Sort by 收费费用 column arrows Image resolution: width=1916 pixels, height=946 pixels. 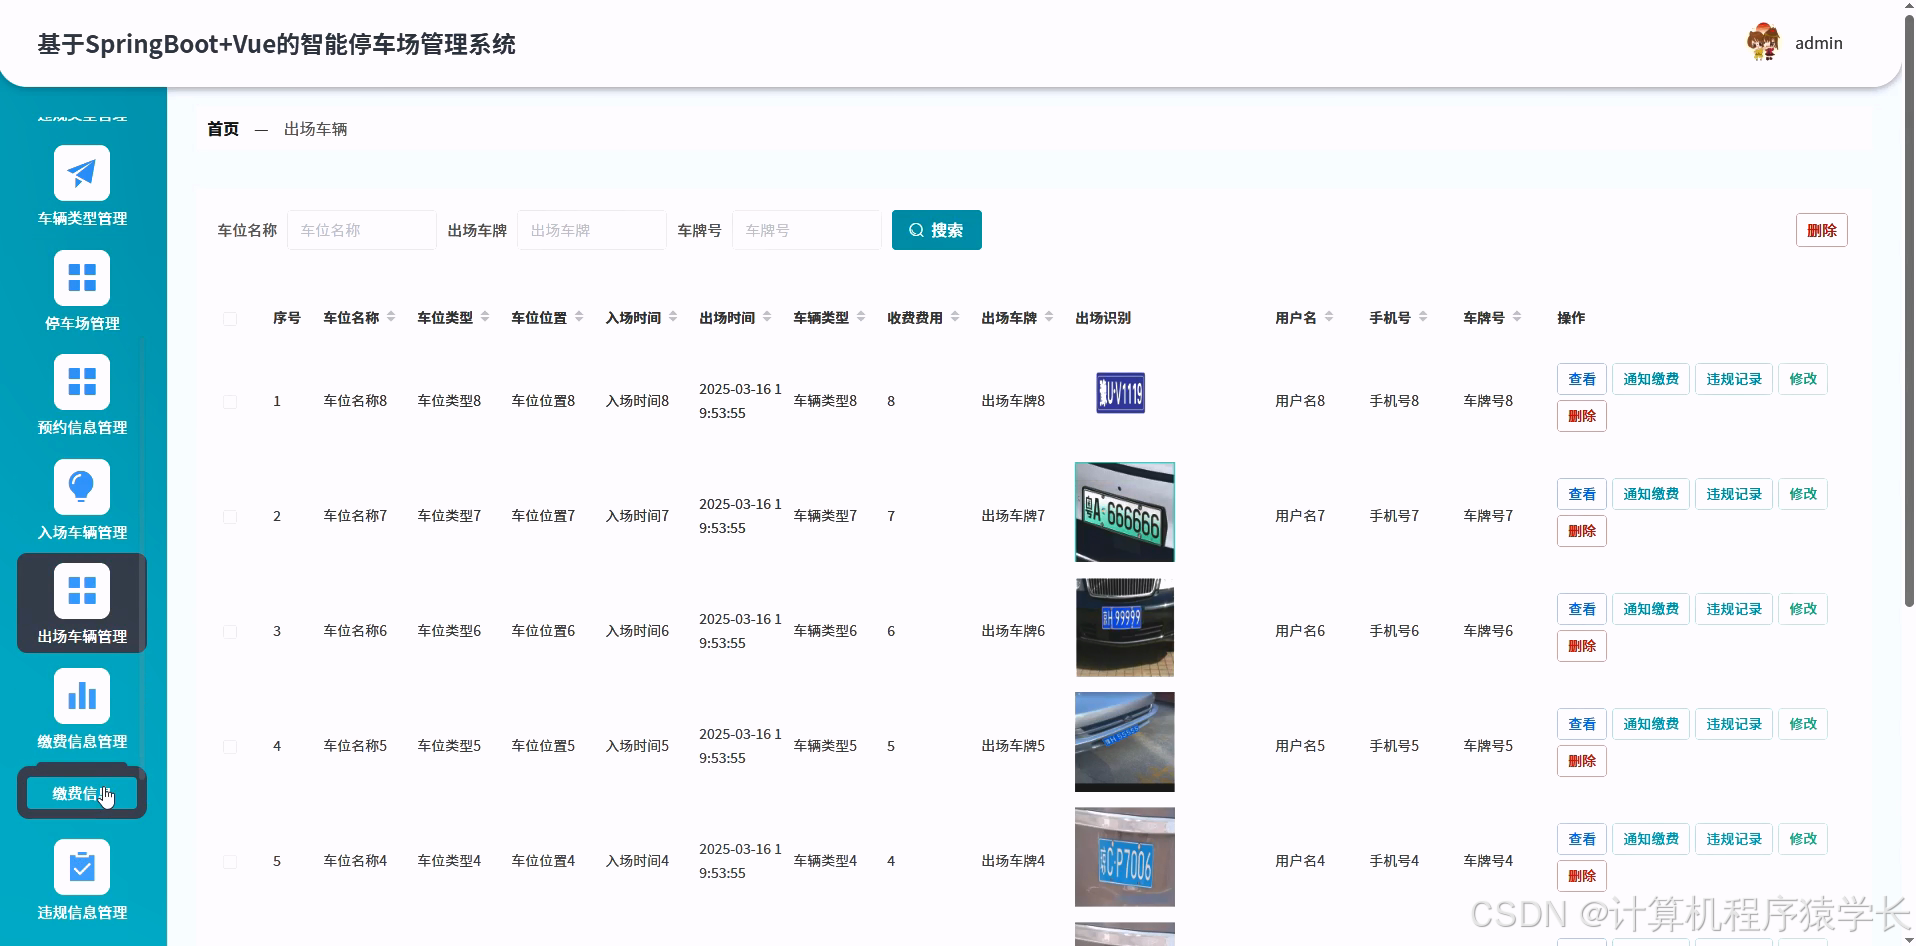tap(955, 317)
